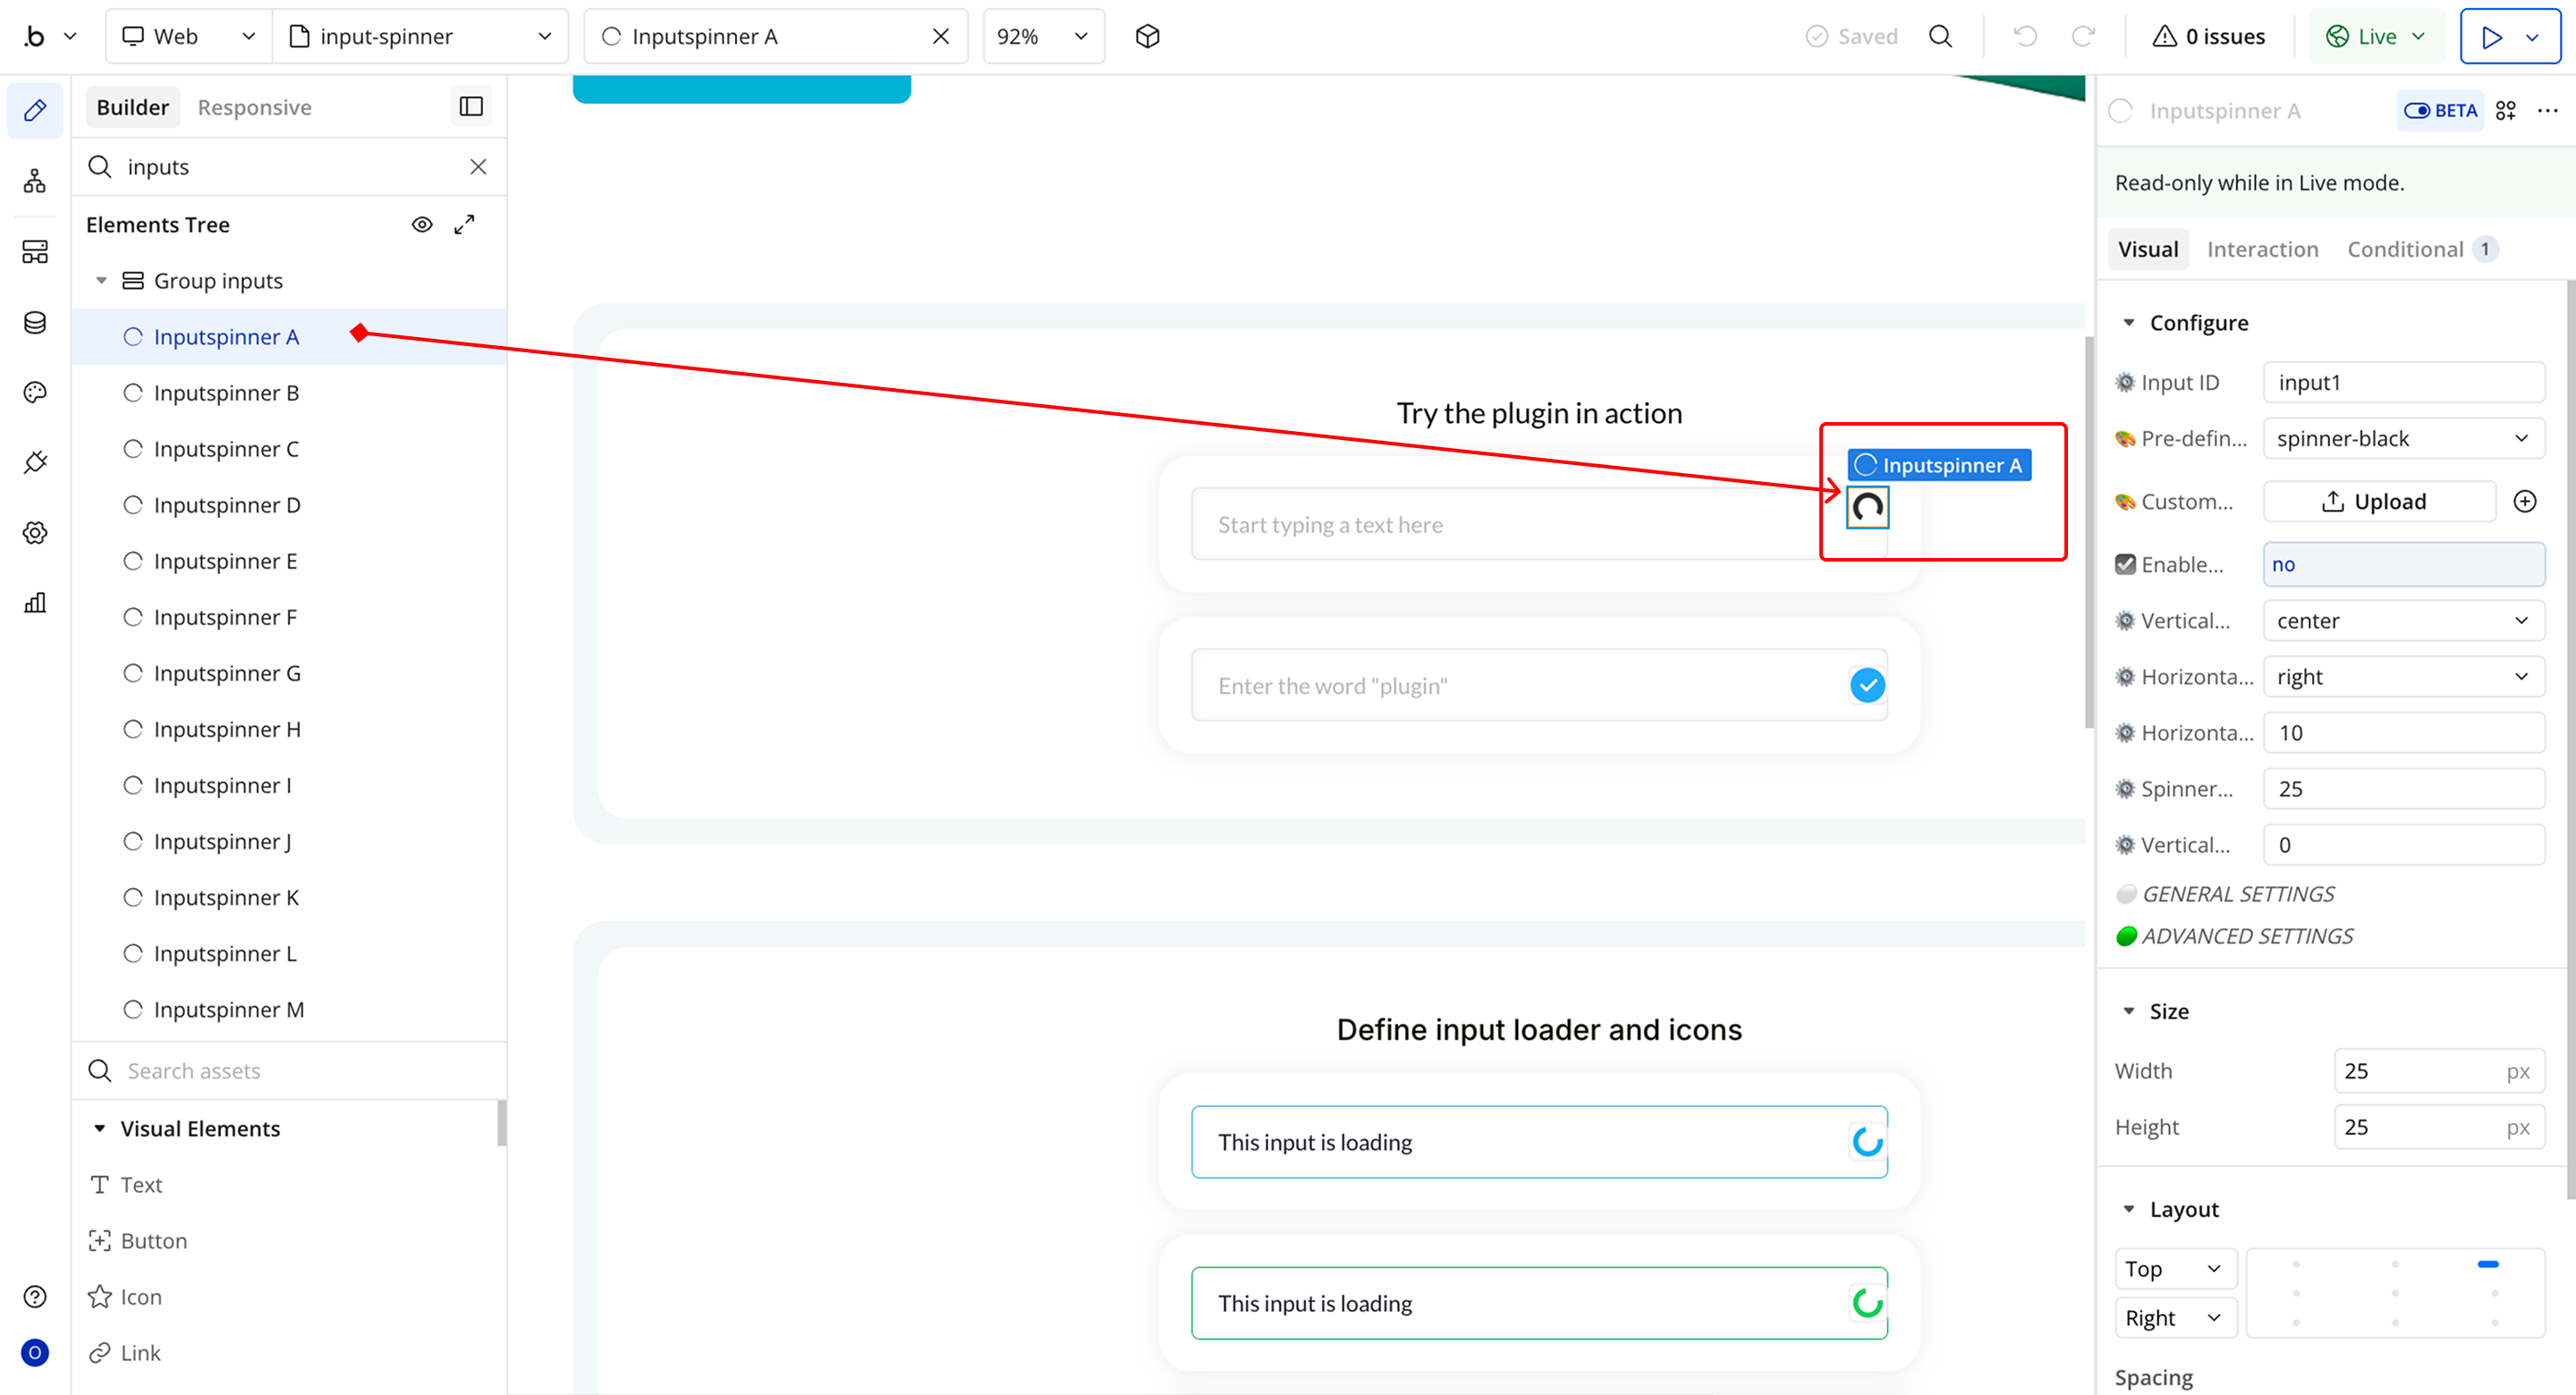The height and width of the screenshot is (1395, 2576).
Task: Open the Settings gear in sidebar
Action: [x=35, y=532]
